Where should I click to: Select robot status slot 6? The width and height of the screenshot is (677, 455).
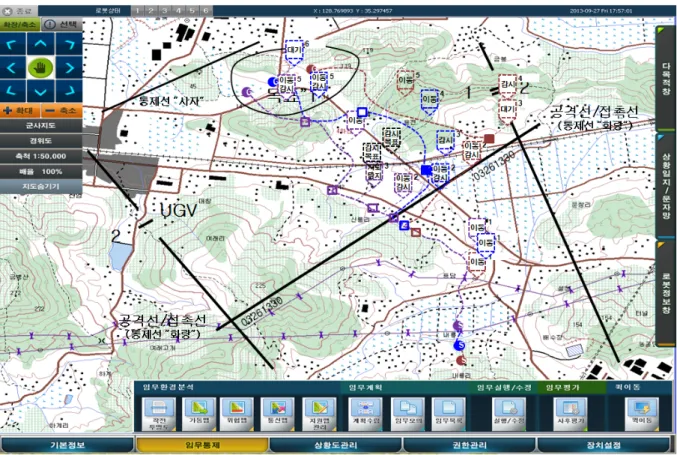pos(206,11)
